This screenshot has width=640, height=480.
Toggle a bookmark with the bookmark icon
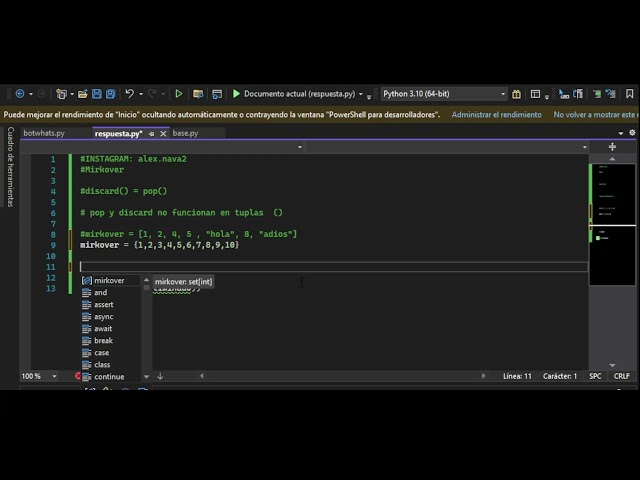click(x=630, y=94)
